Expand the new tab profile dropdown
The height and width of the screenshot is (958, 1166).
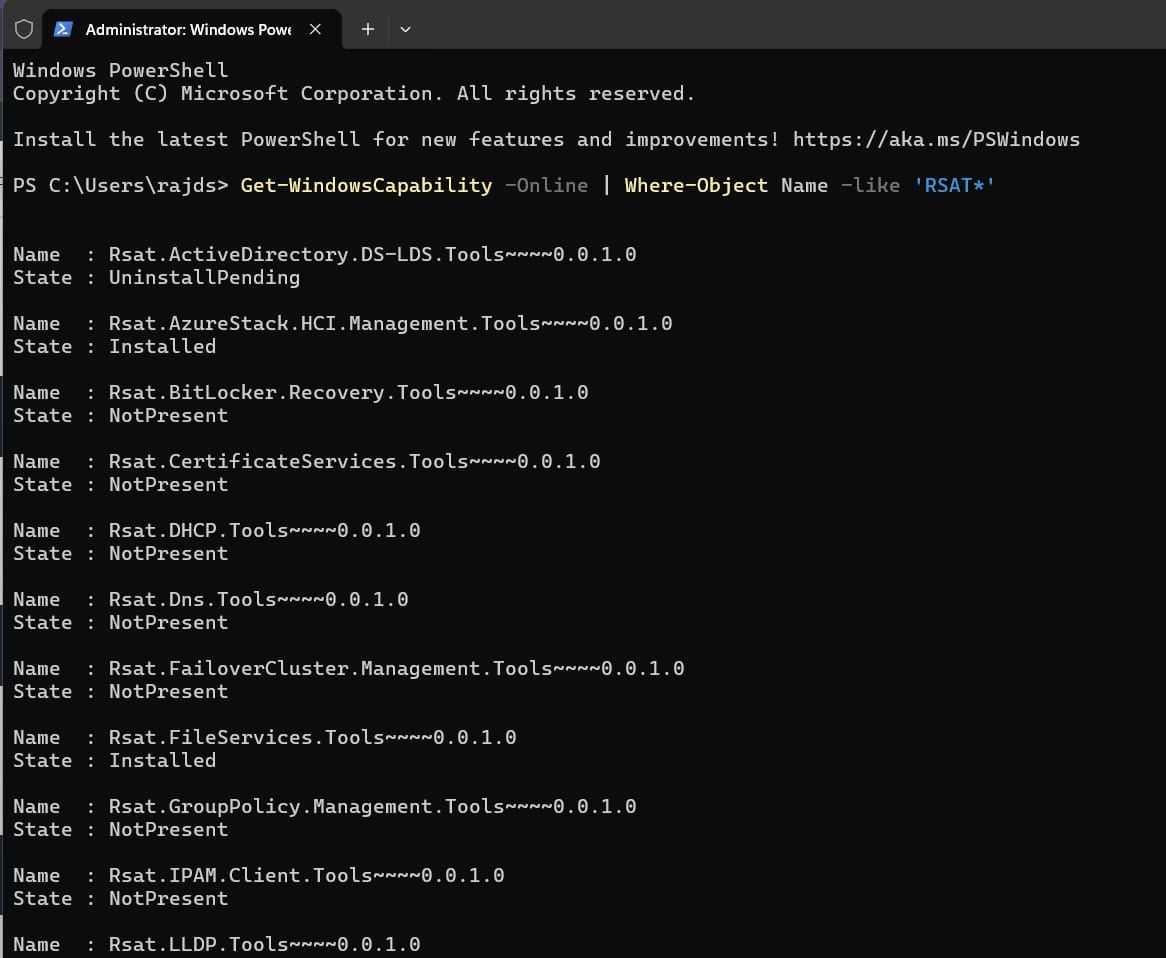(405, 29)
